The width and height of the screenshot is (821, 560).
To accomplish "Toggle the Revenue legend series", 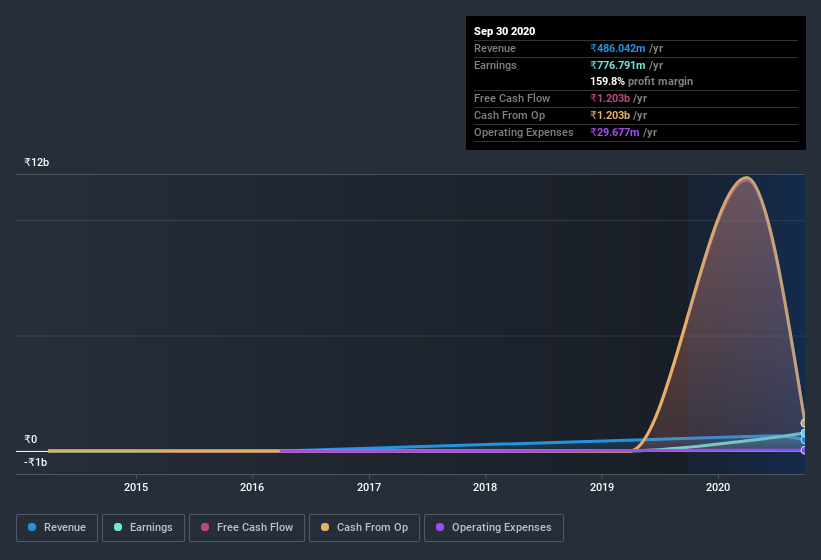I will pos(57,527).
